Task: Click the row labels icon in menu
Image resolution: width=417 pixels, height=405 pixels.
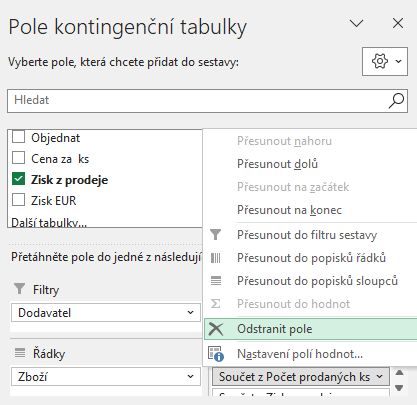Action: [x=216, y=258]
